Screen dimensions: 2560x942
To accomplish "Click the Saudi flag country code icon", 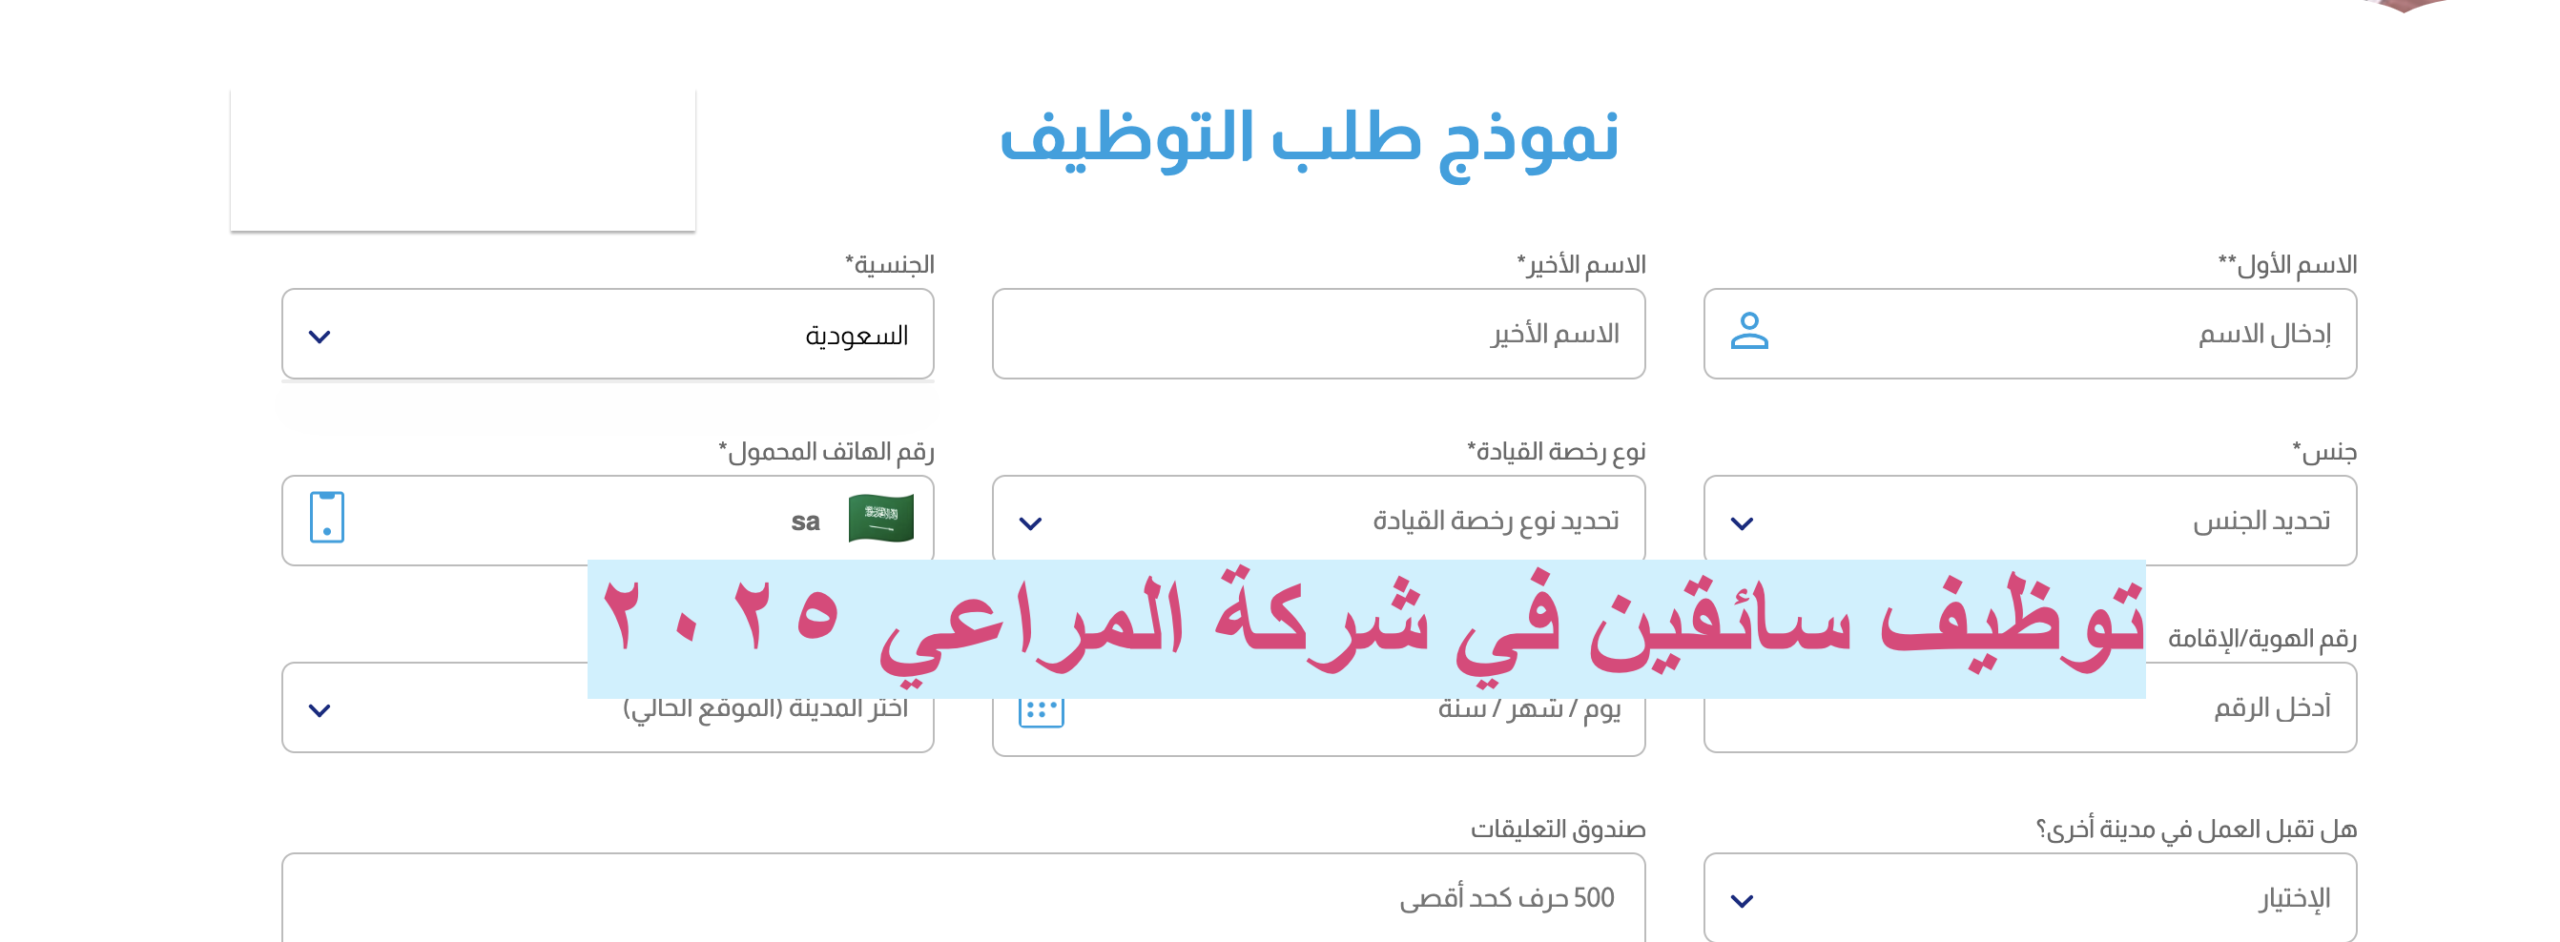I will tap(880, 519).
